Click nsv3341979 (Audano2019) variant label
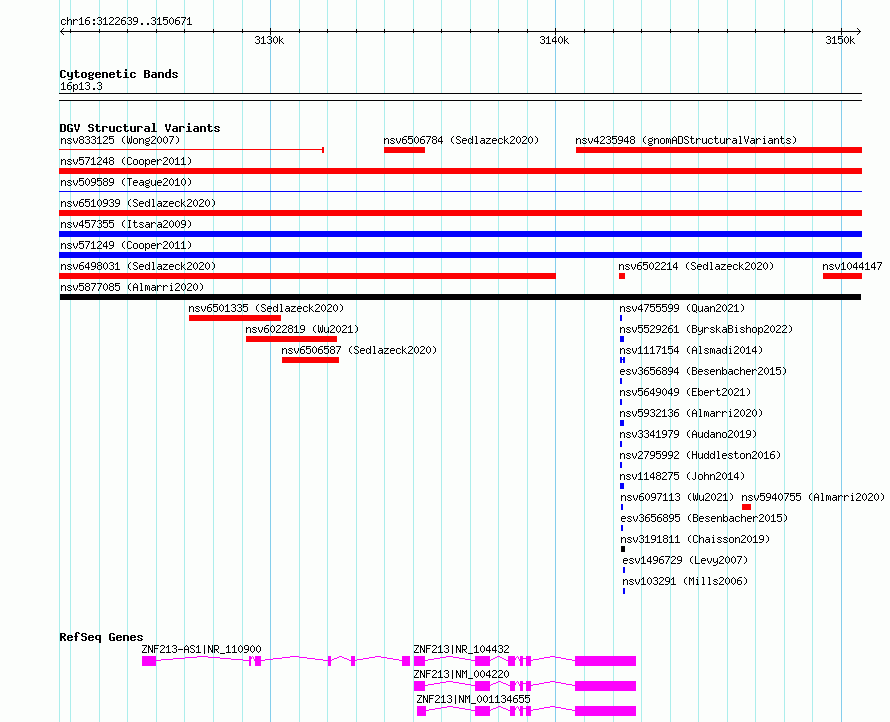890x722 pixels. [x=688, y=434]
